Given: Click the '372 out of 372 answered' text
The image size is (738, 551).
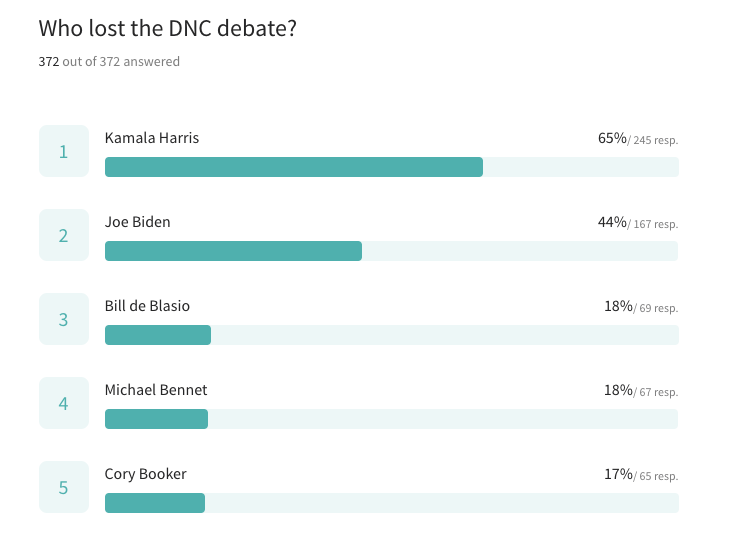Looking at the screenshot, I should pyautogui.click(x=109, y=62).
